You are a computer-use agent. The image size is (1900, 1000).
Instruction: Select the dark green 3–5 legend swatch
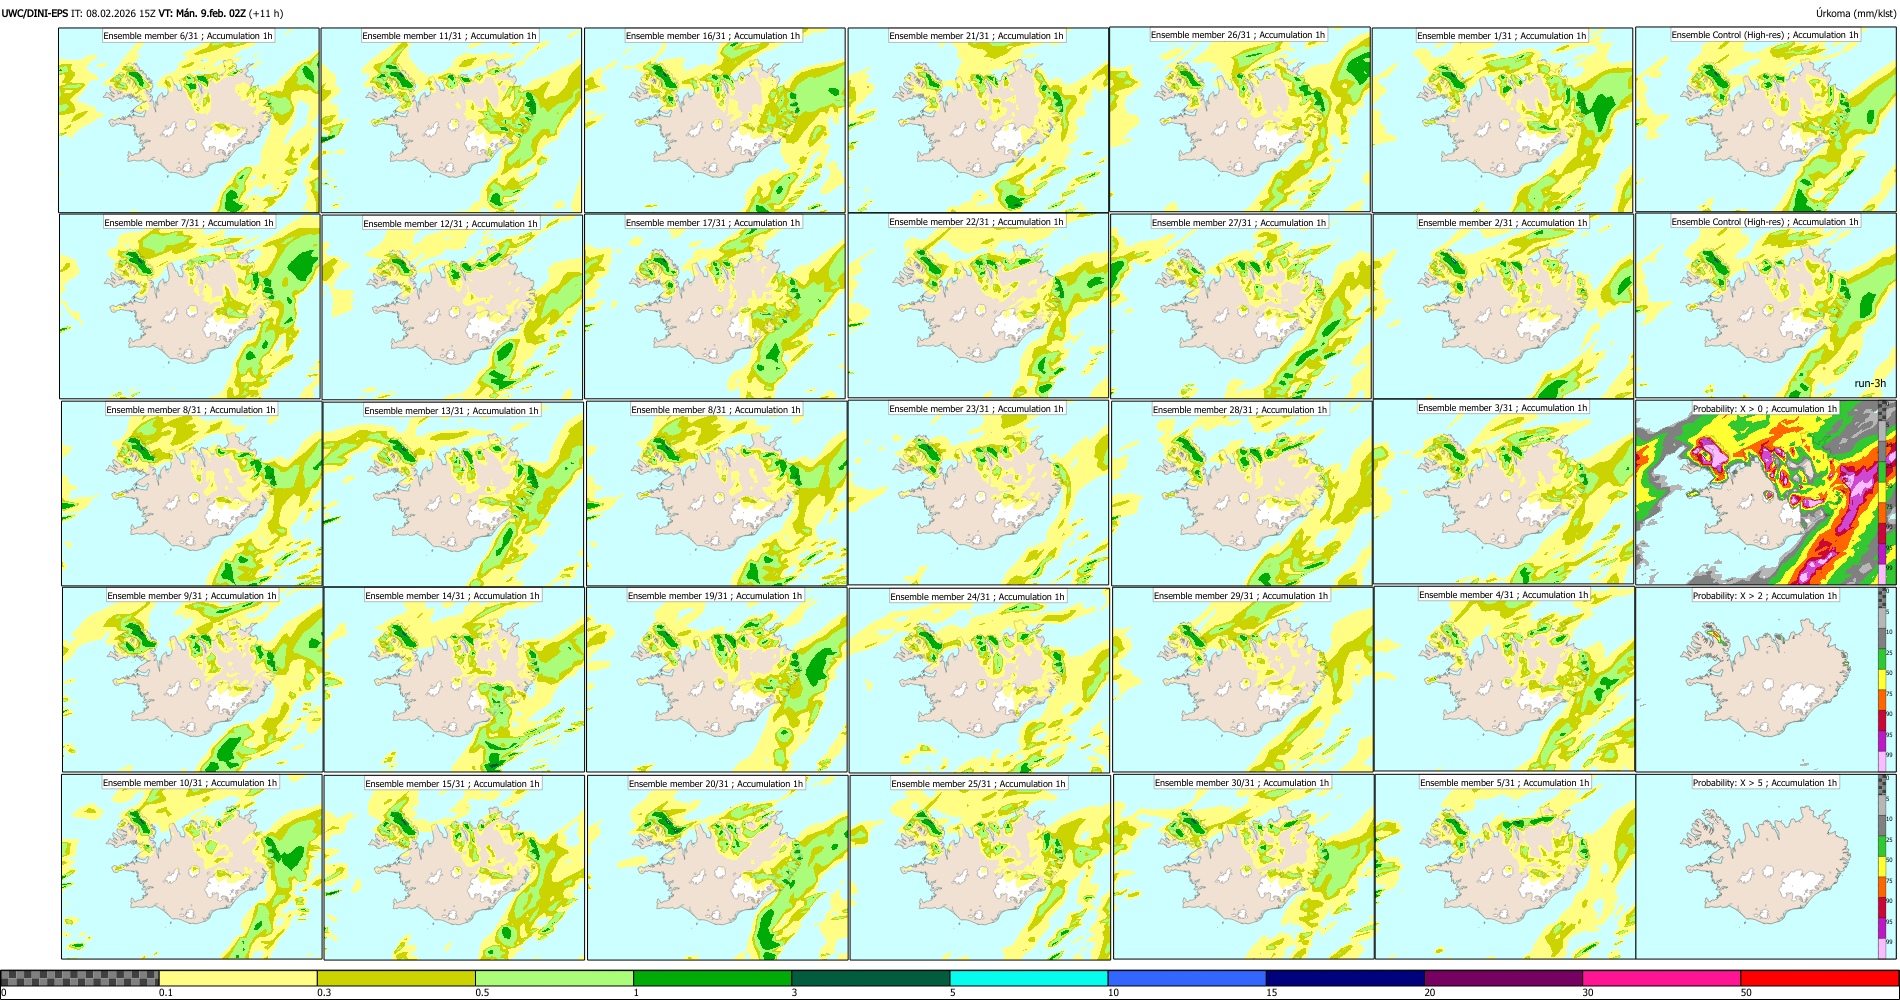(870, 978)
